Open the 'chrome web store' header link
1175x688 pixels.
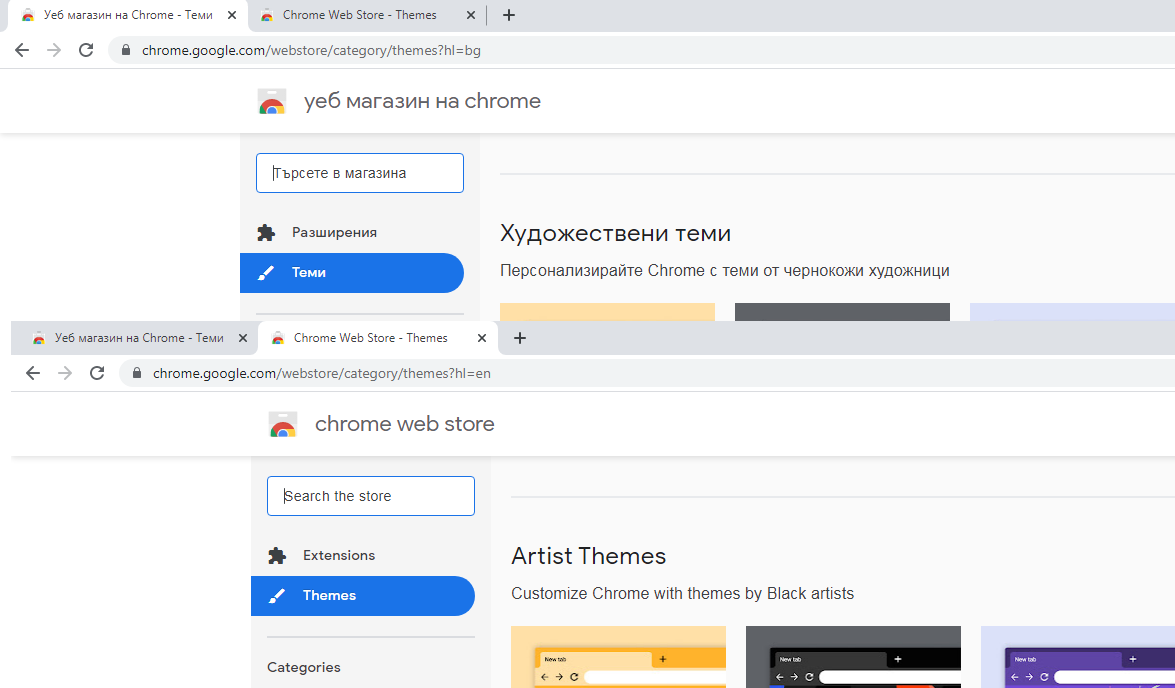(x=405, y=424)
